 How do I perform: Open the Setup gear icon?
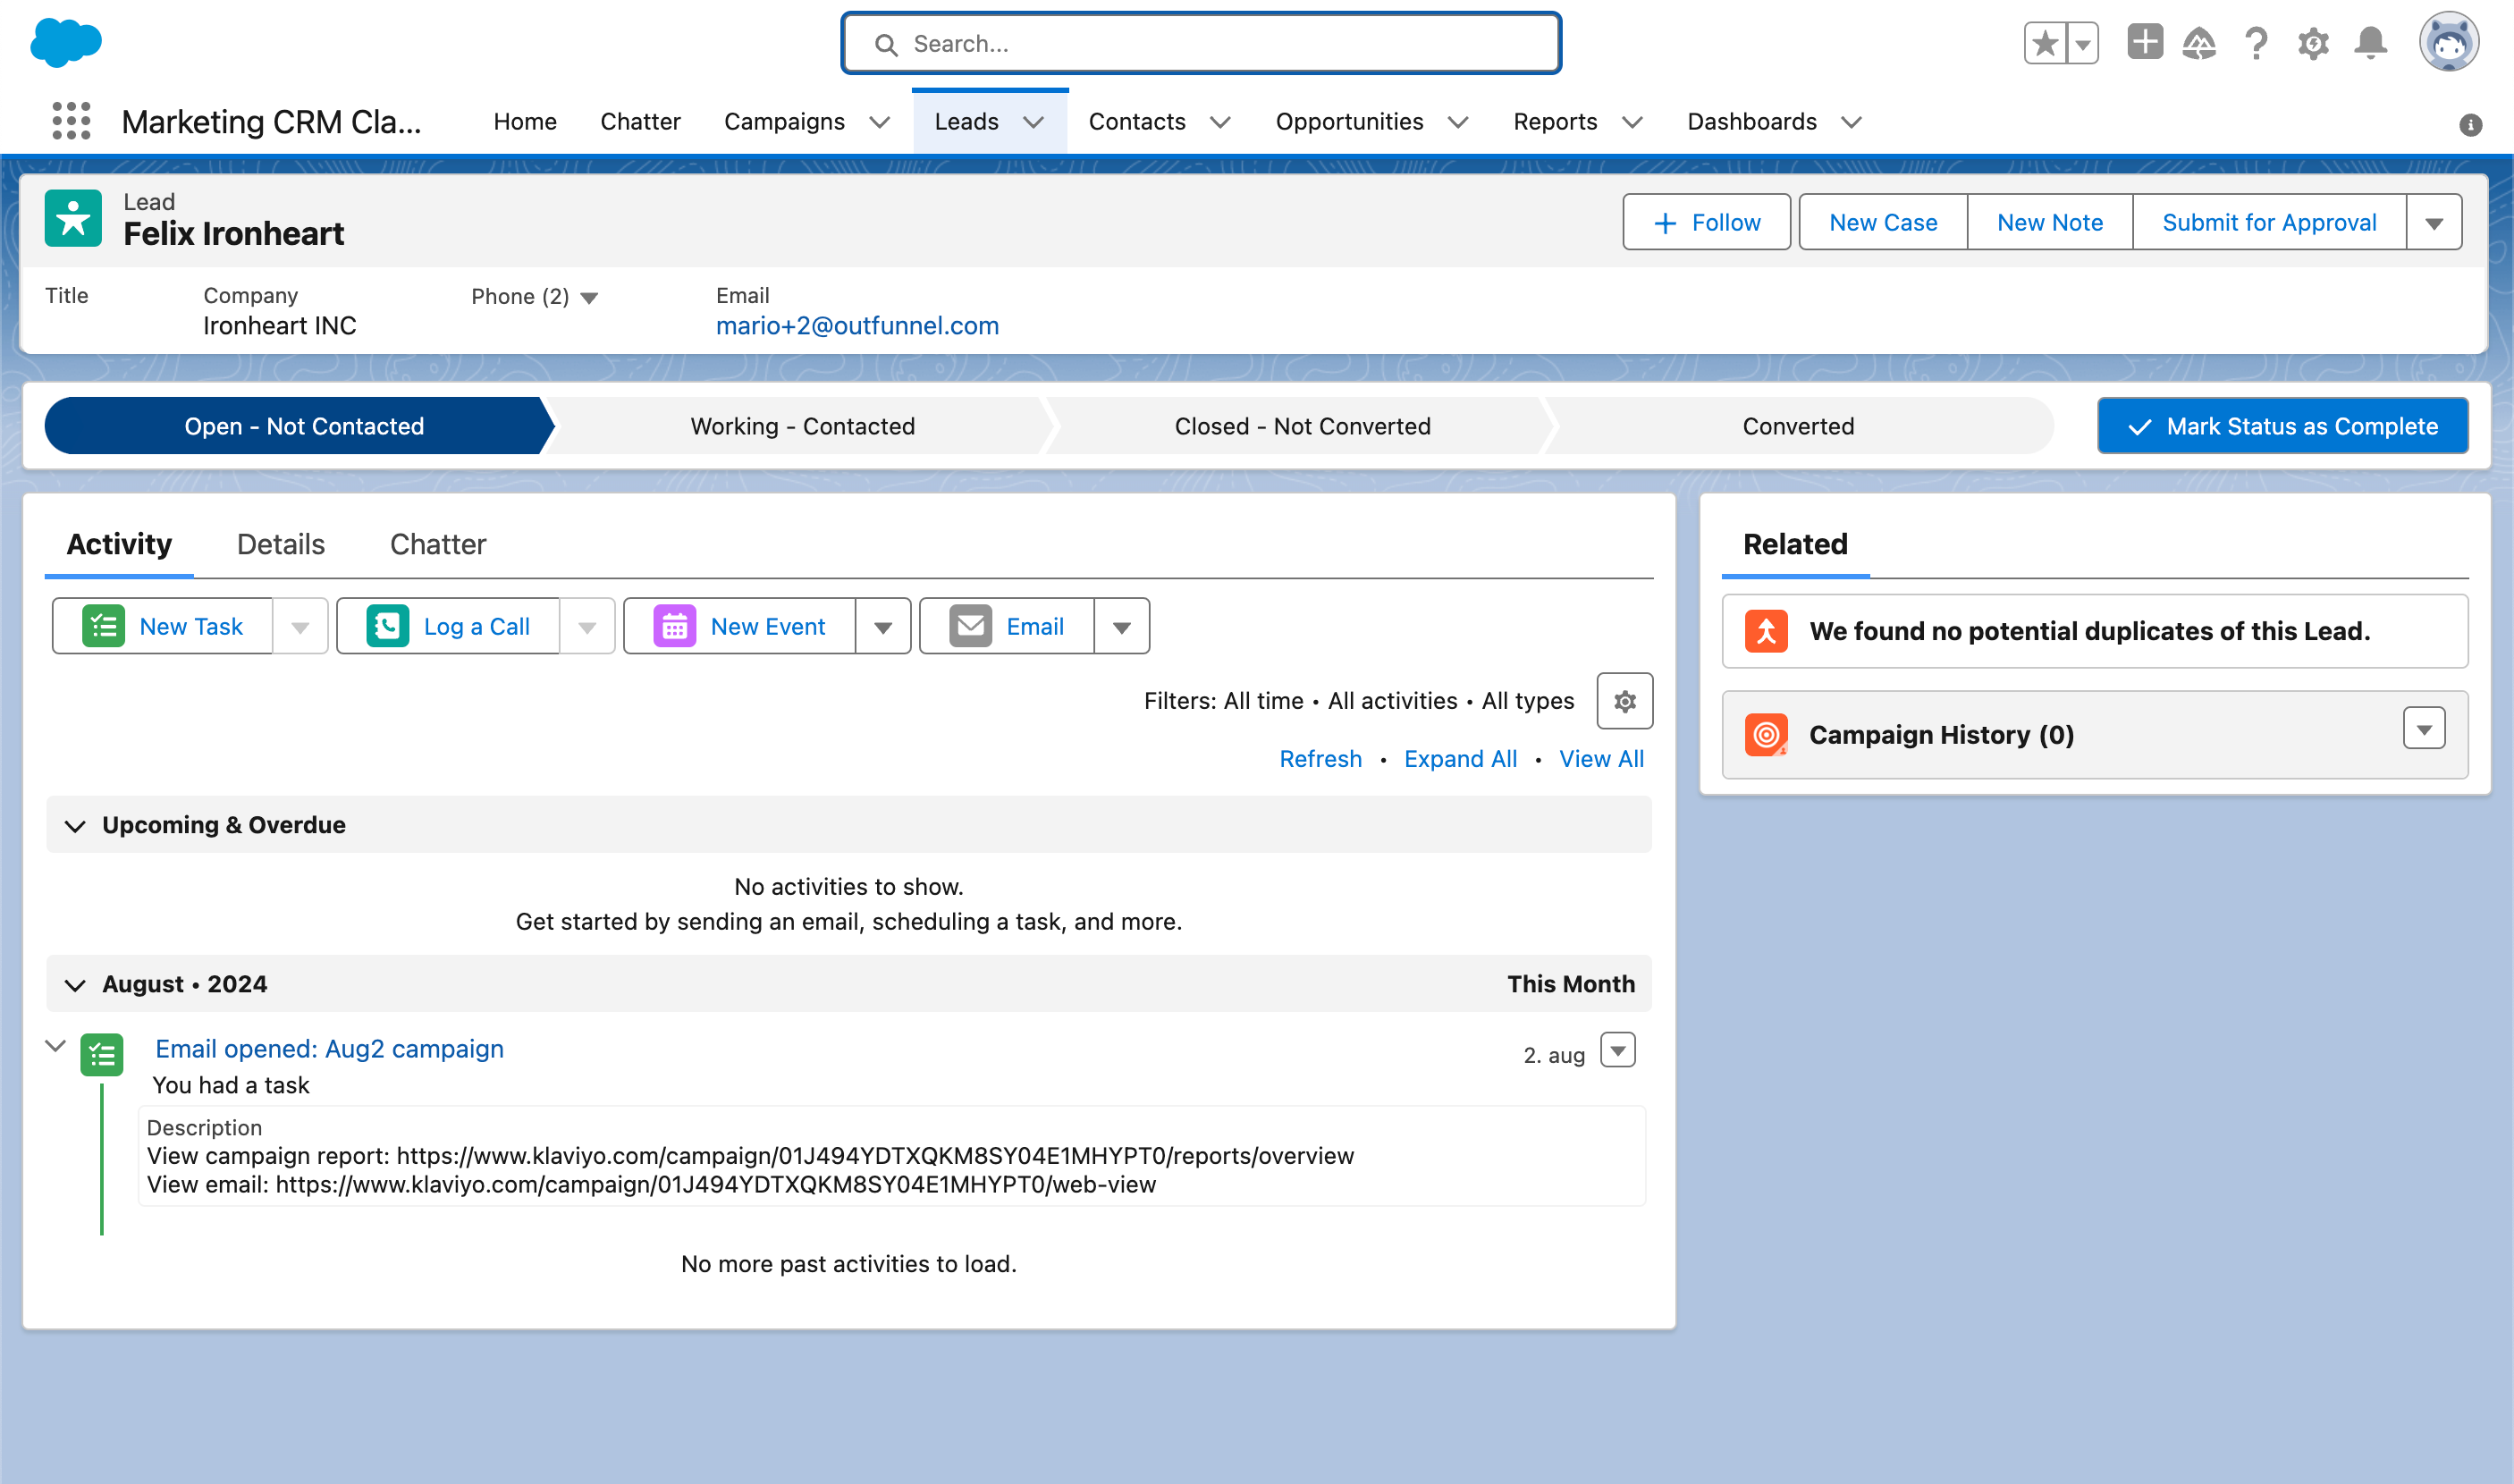[x=2313, y=43]
